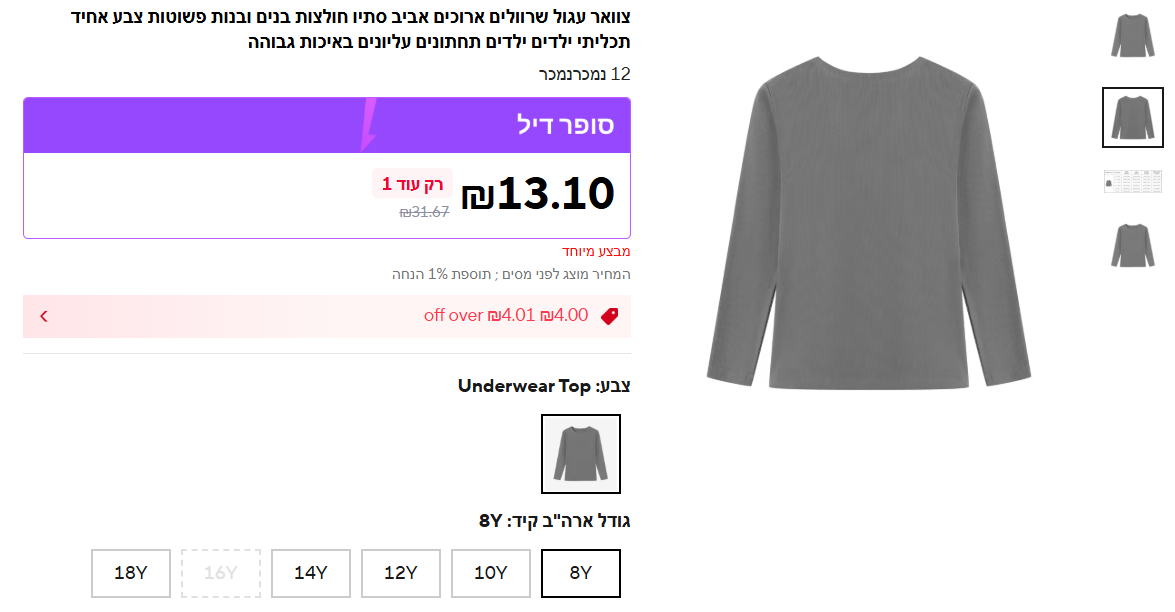This screenshot has width=1175, height=612.
Task: Click the red coupon tag icon
Action: point(609,316)
